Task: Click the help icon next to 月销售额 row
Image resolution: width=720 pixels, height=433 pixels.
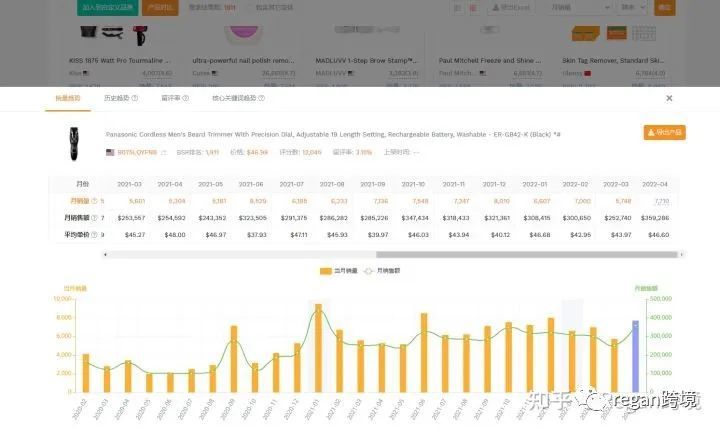Action: click(x=94, y=218)
